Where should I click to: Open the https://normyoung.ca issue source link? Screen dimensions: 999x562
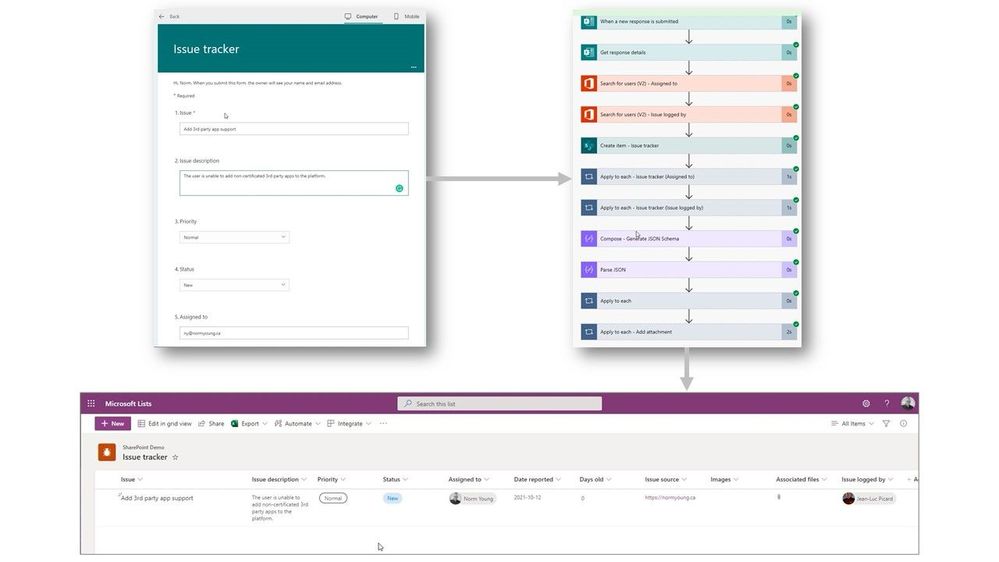tap(670, 498)
